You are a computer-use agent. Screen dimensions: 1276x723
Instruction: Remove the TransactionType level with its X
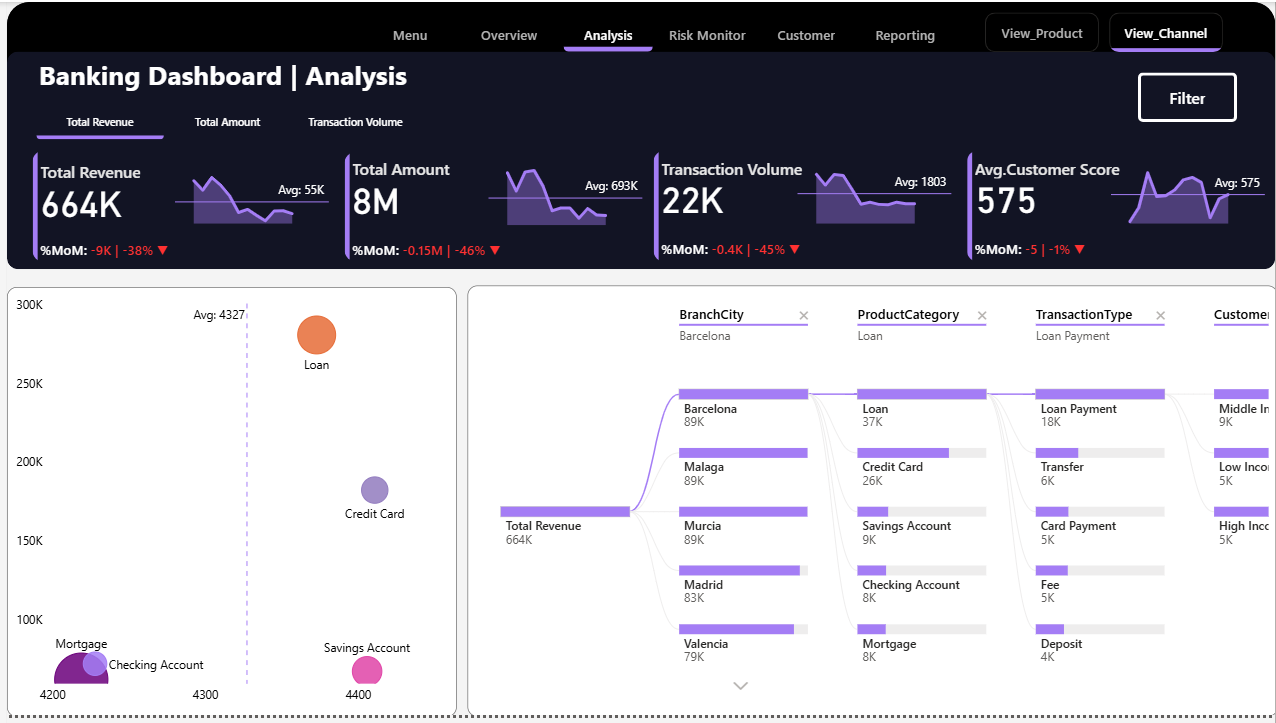click(x=1160, y=316)
